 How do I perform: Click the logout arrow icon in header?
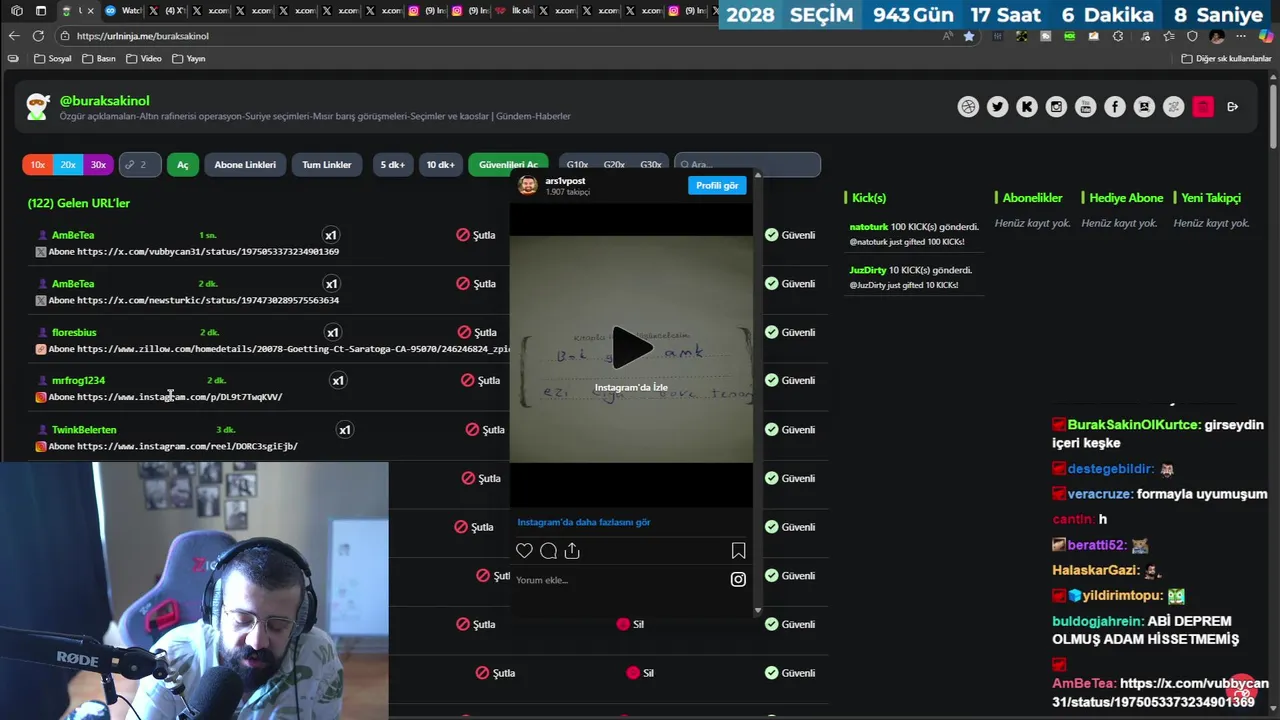pos(1232,107)
